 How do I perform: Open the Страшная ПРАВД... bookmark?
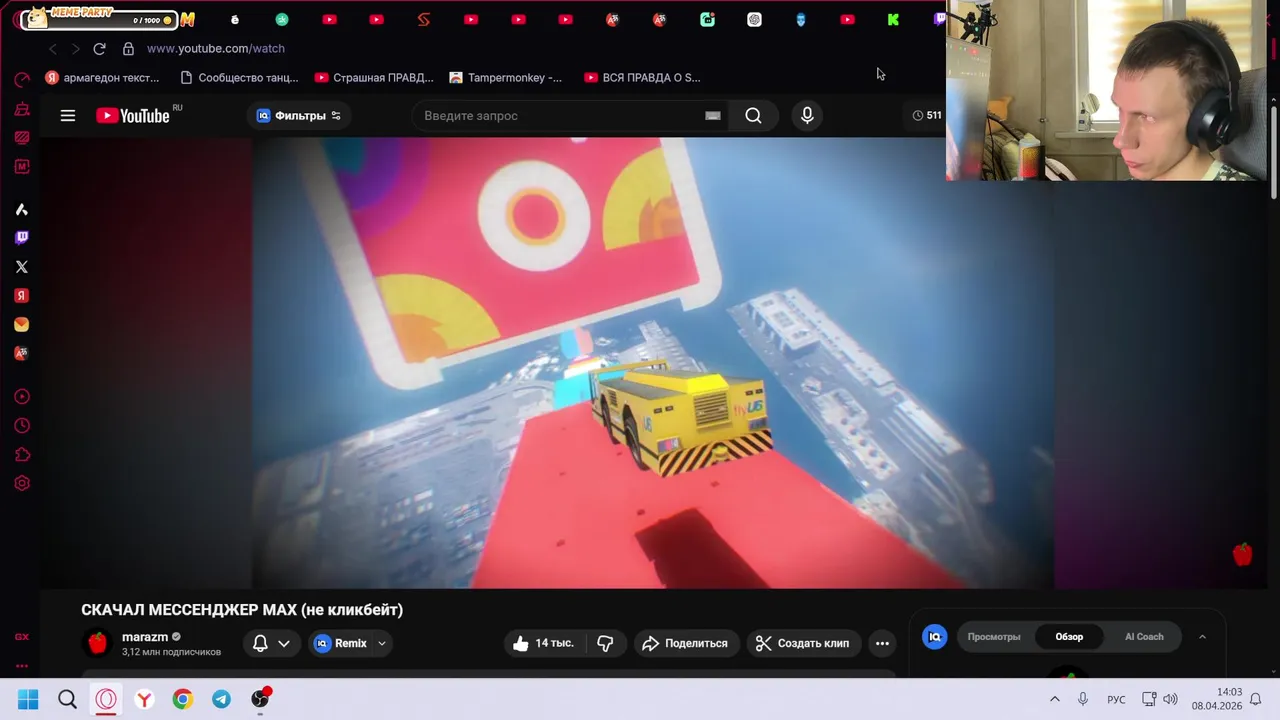tap(374, 77)
